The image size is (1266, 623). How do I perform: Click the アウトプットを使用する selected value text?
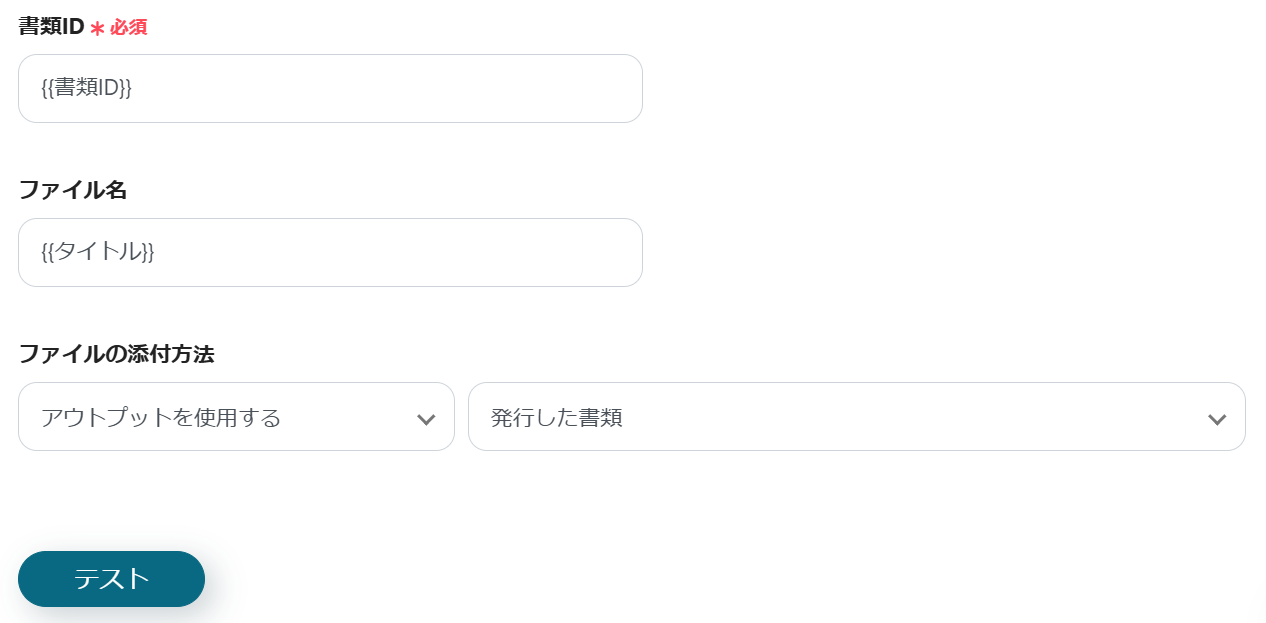pyautogui.click(x=161, y=417)
